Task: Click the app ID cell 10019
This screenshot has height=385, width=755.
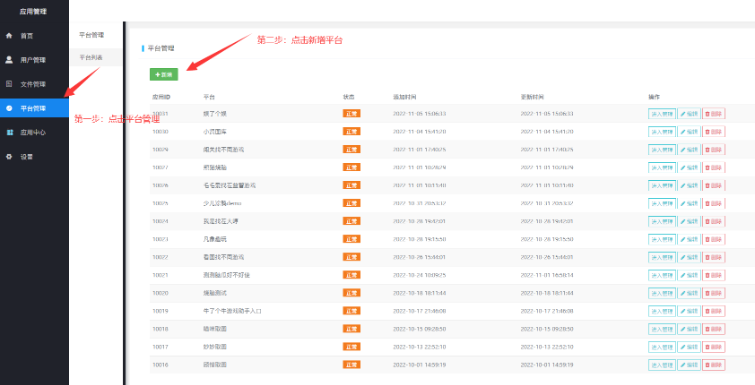Action: (160, 311)
